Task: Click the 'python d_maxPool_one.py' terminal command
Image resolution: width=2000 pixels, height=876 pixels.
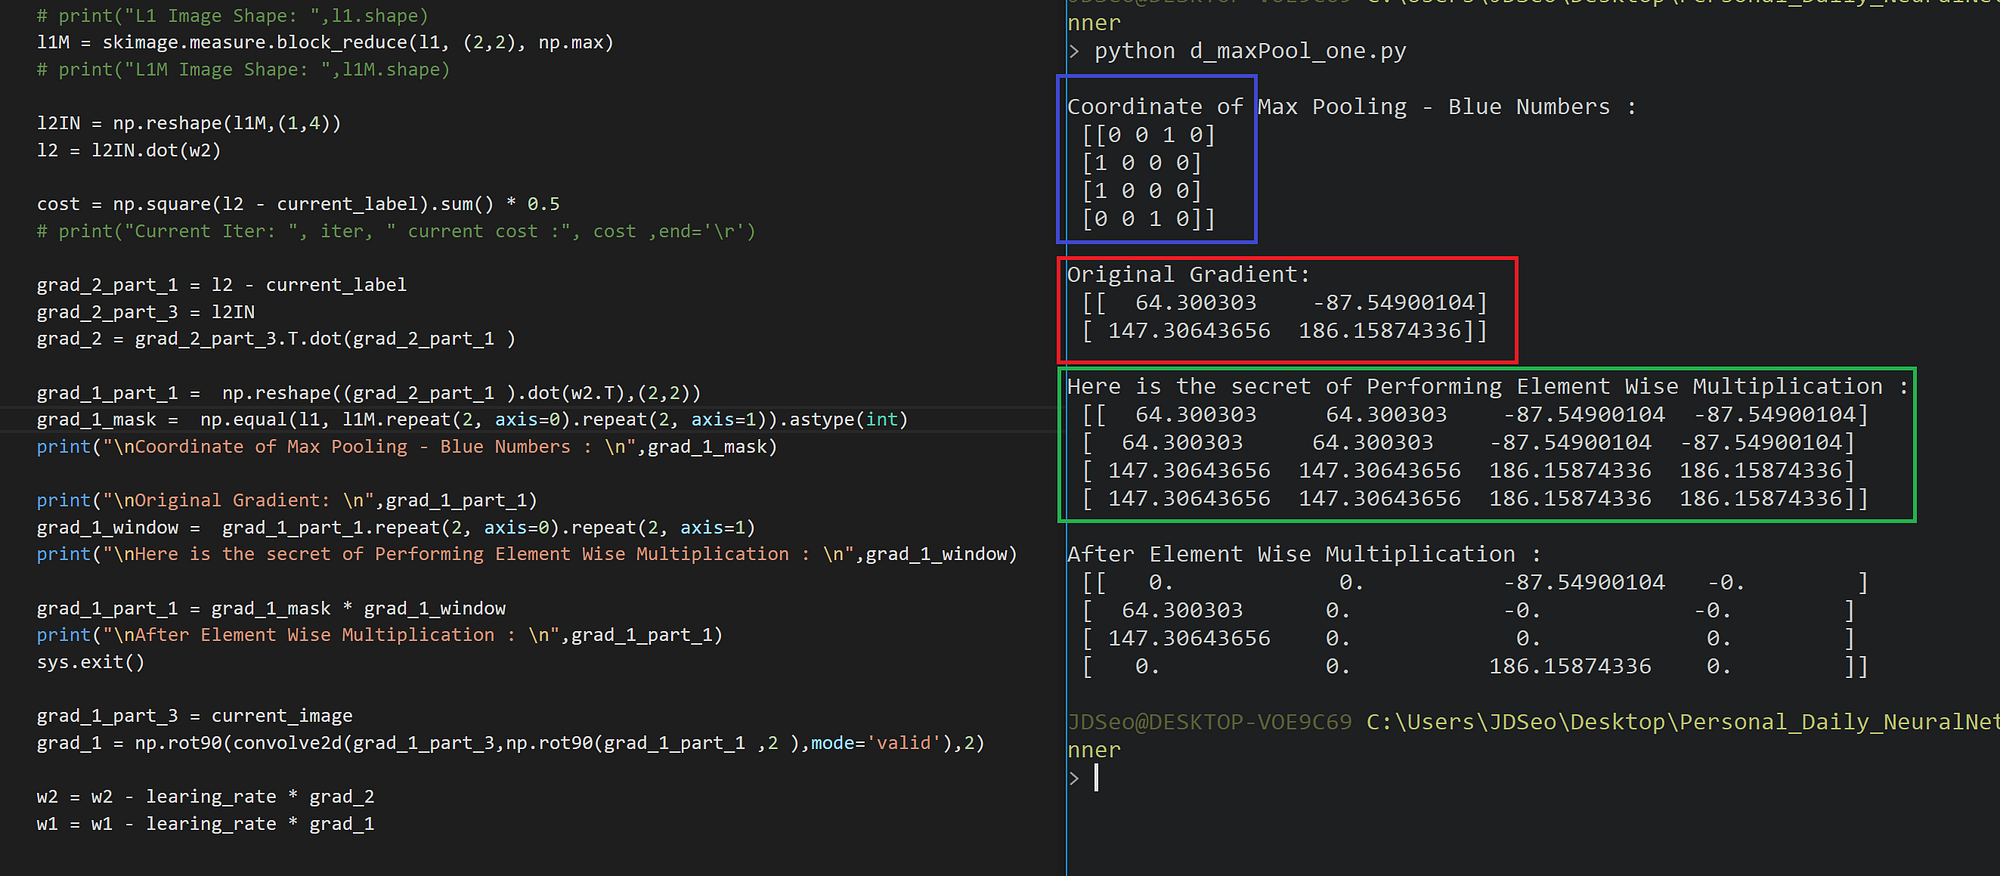Action: (1250, 51)
